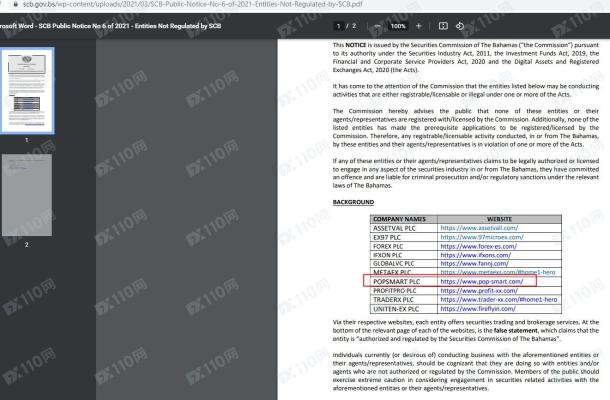
Task: Select page 2 thumbnail in sidebar
Action: [x=27, y=195]
